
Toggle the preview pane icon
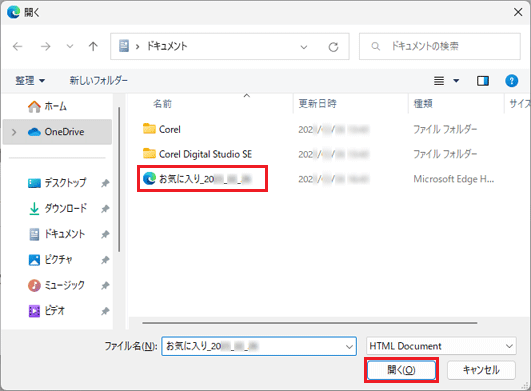(483, 81)
